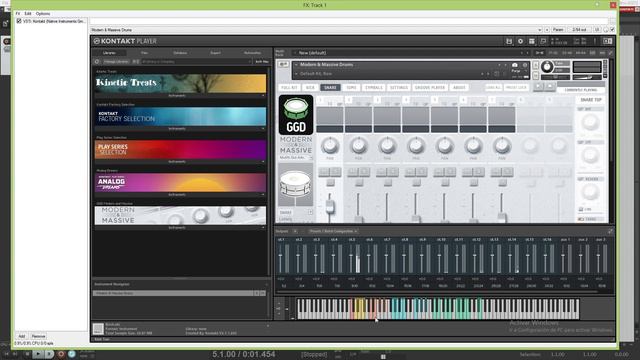This screenshot has height=360, width=640.
Task: Adjust the st.1 output channel fader
Action: (280, 256)
